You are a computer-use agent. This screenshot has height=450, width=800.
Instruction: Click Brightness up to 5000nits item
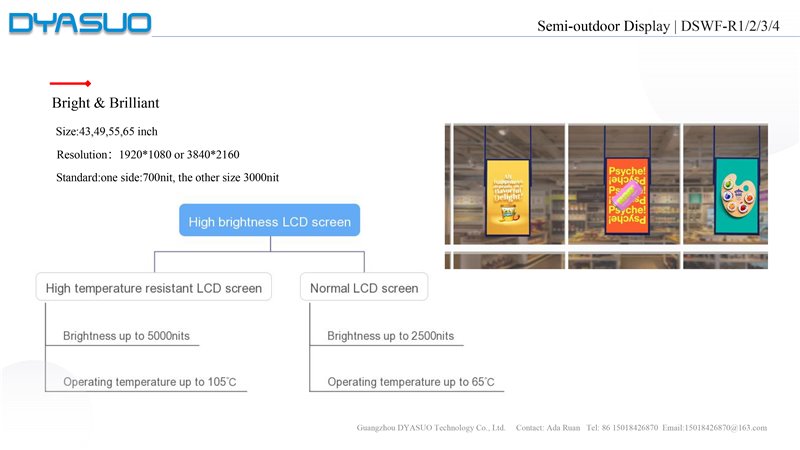pos(126,336)
